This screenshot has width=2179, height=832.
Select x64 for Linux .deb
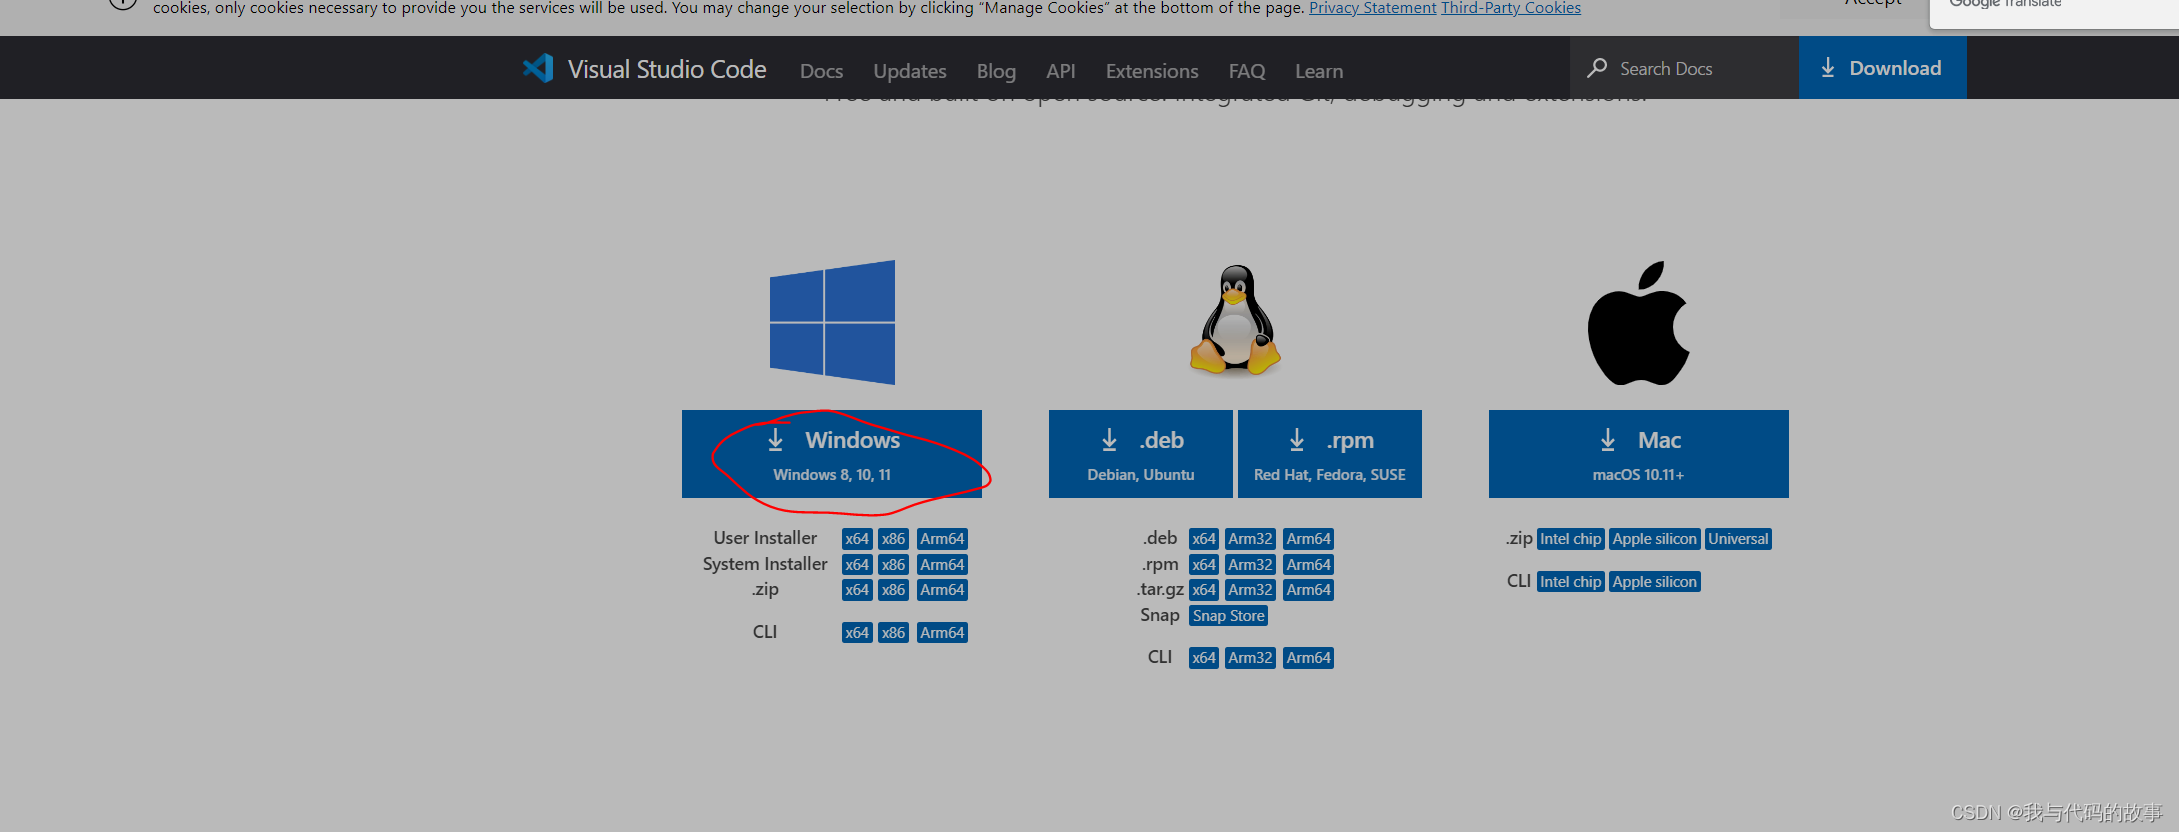(x=1204, y=539)
